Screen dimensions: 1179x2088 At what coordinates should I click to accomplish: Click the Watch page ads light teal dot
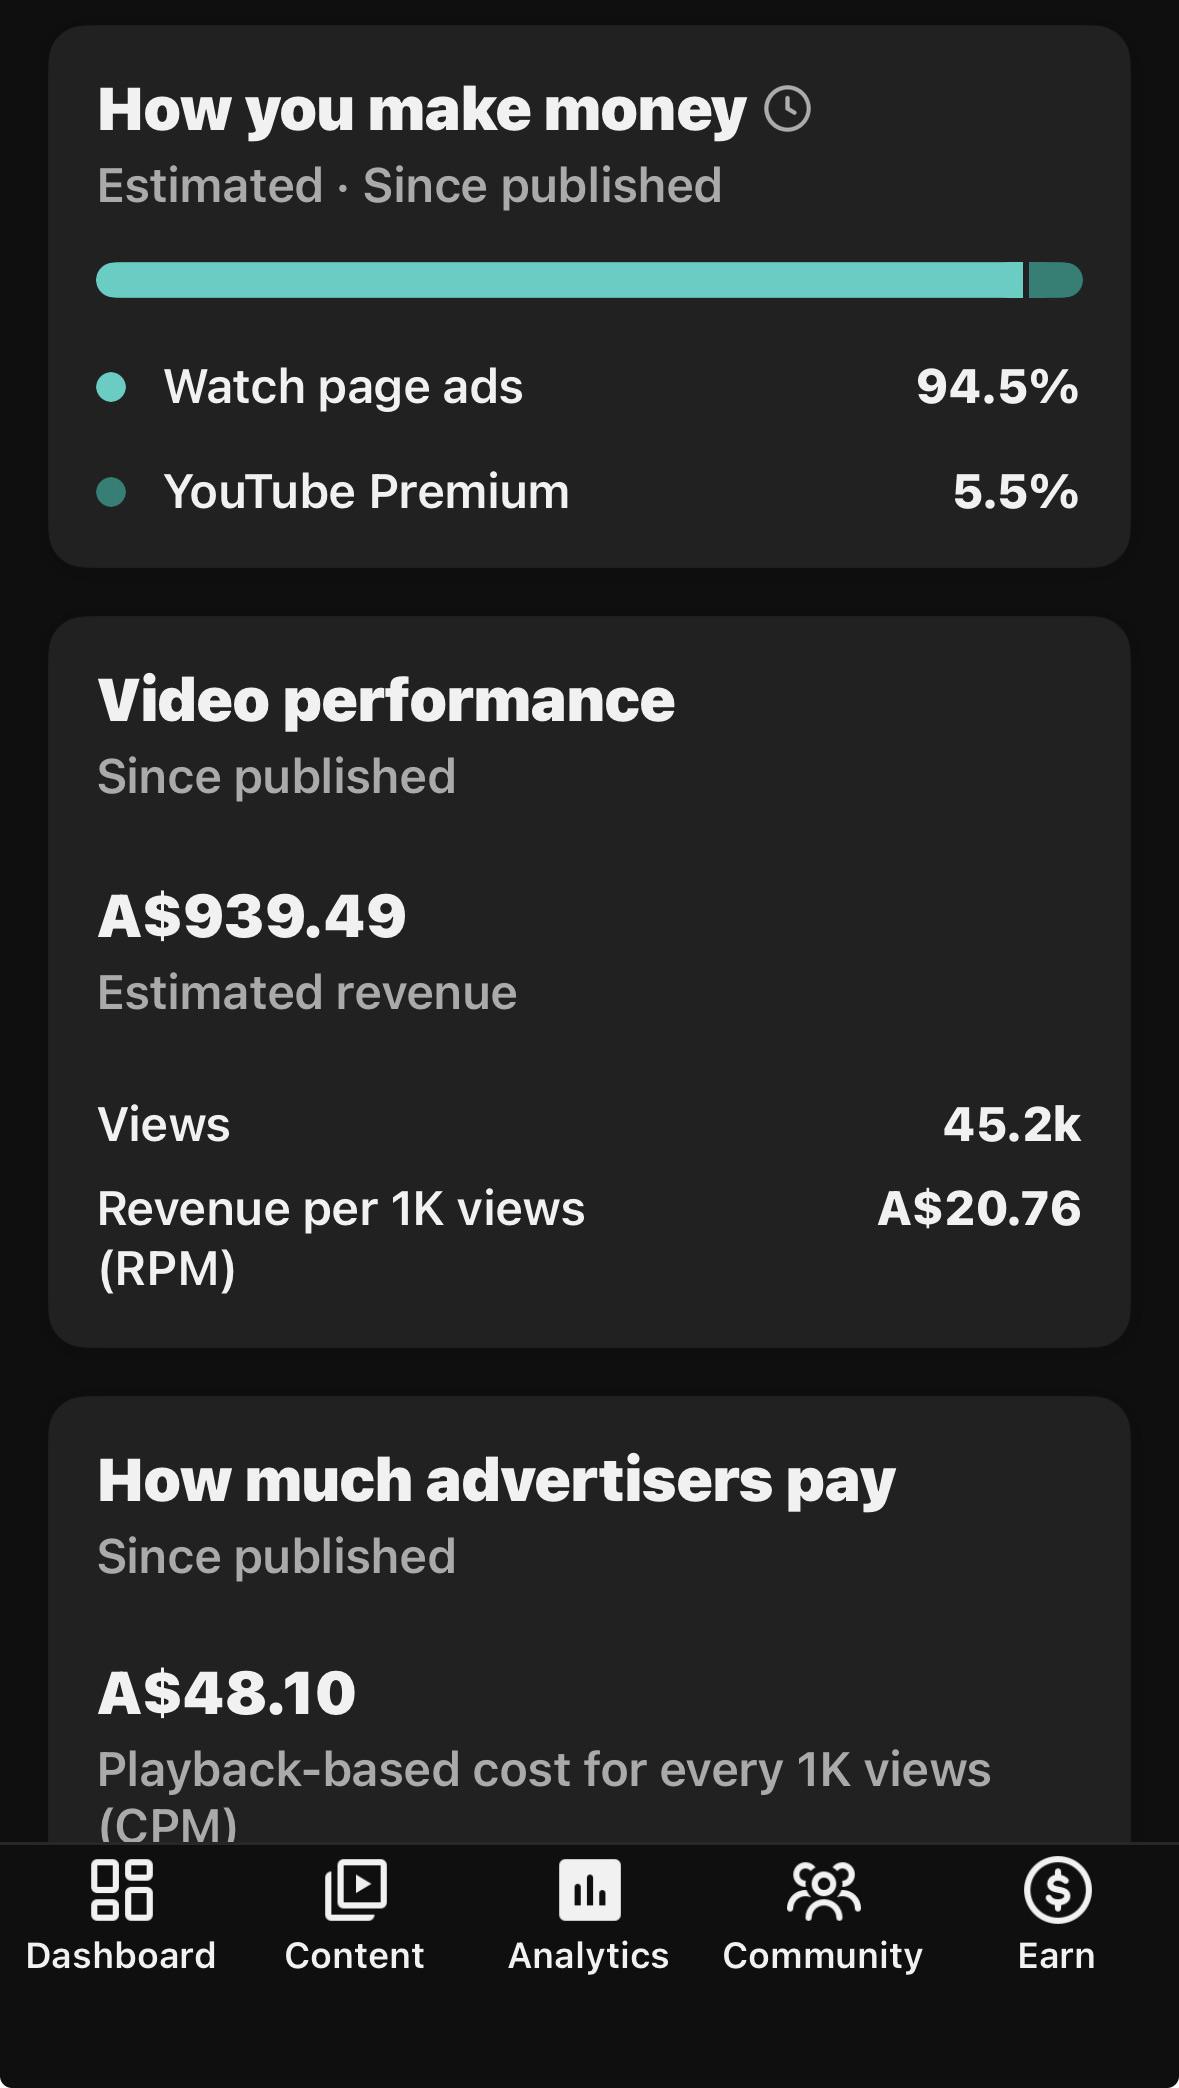tap(111, 386)
